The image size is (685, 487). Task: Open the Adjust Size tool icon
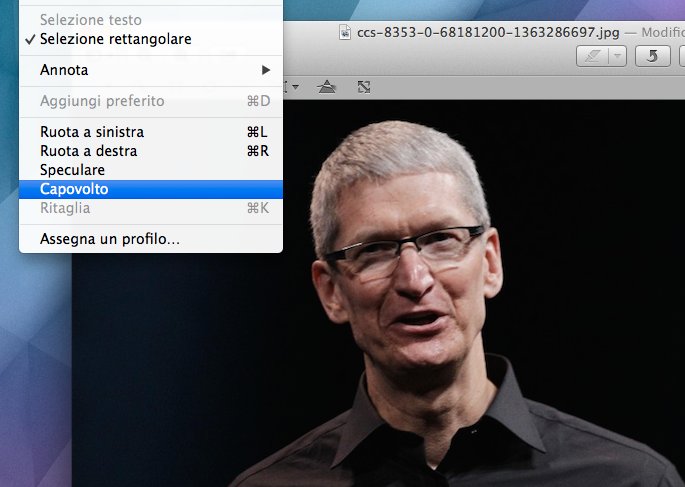pos(364,87)
